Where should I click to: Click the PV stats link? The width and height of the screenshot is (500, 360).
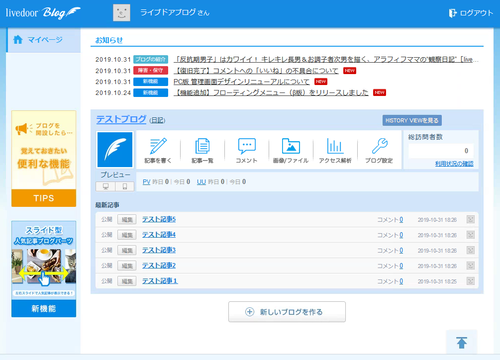coord(146,182)
